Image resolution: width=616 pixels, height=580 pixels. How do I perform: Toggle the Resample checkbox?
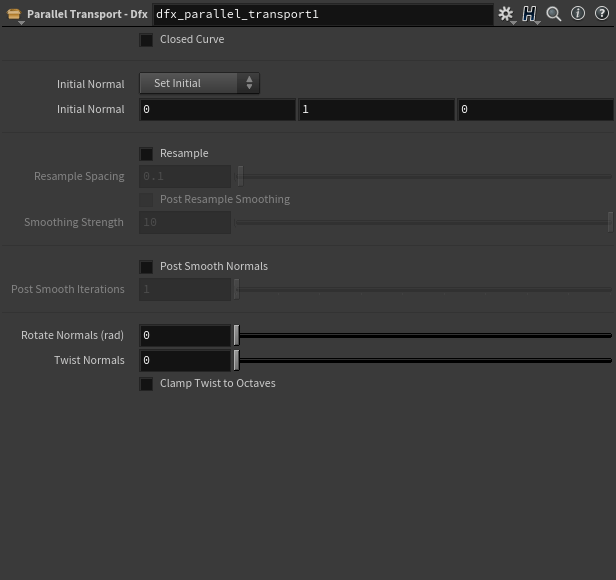(147, 154)
